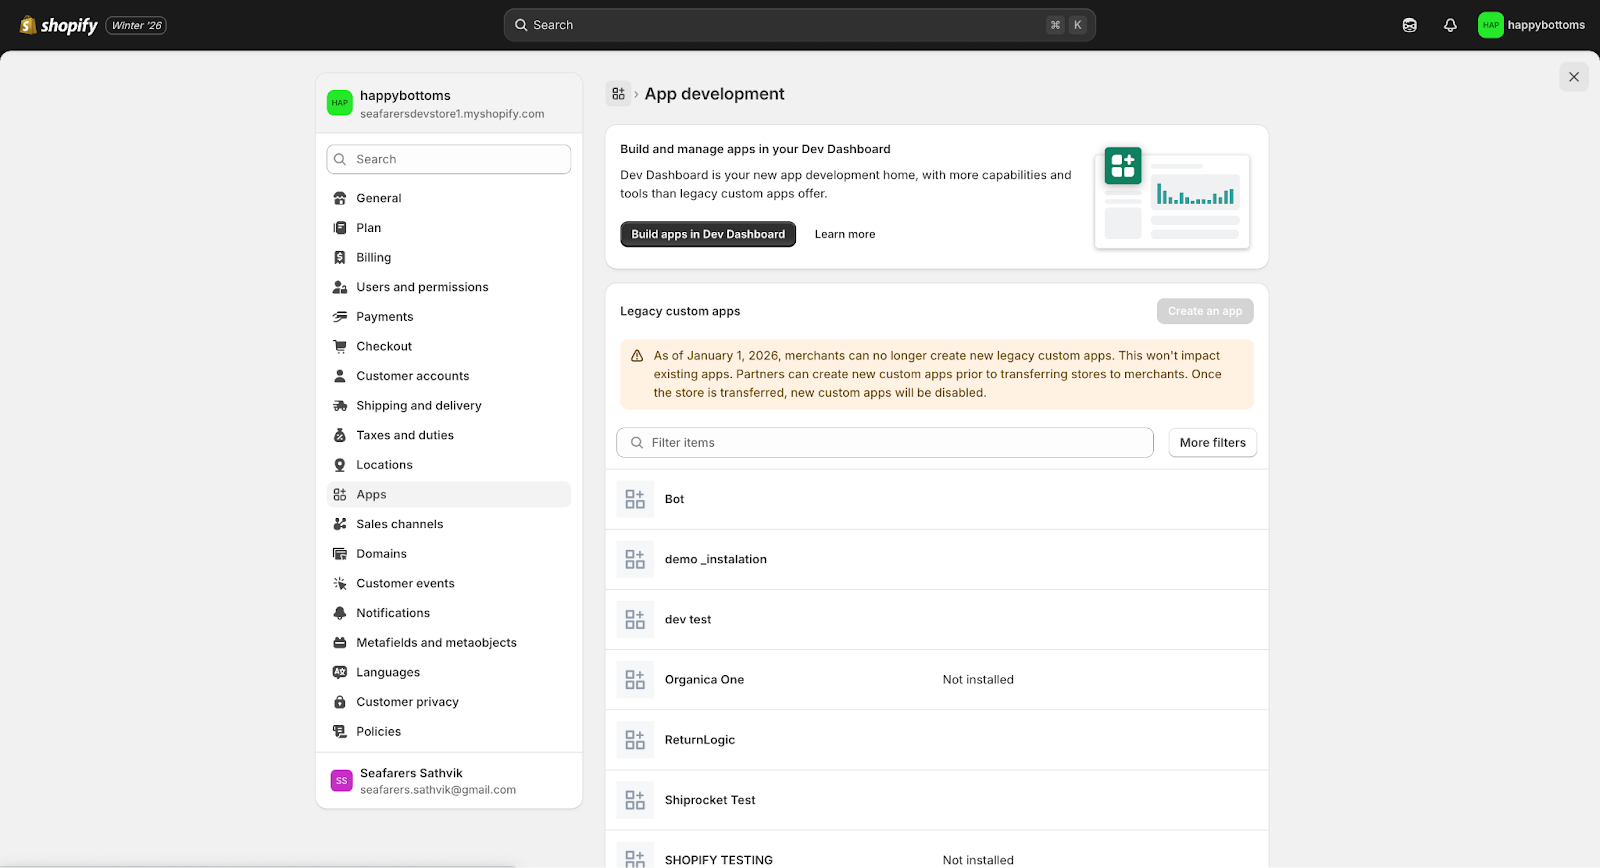1600x868 pixels.
Task: Select the Policies menu item
Action: coord(449,732)
